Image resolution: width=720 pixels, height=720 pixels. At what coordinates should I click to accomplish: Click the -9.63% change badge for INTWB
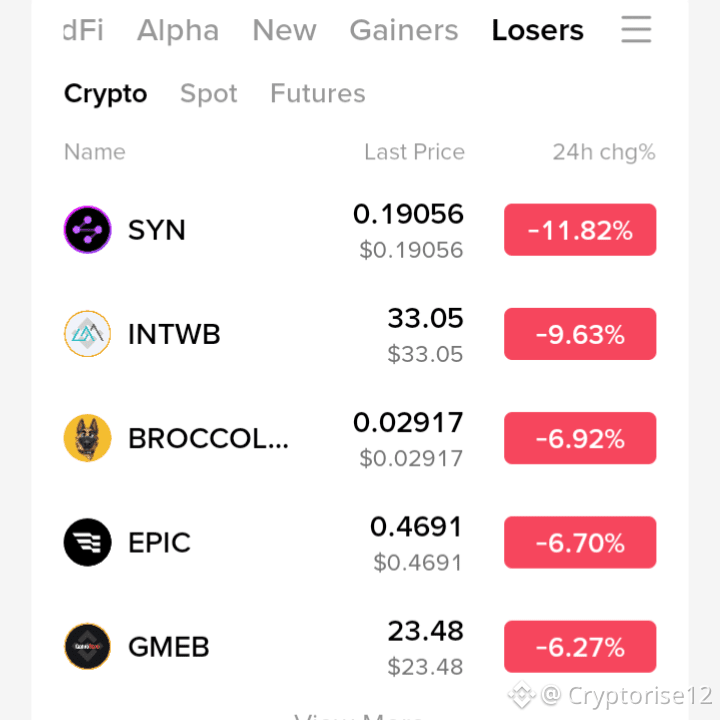580,334
